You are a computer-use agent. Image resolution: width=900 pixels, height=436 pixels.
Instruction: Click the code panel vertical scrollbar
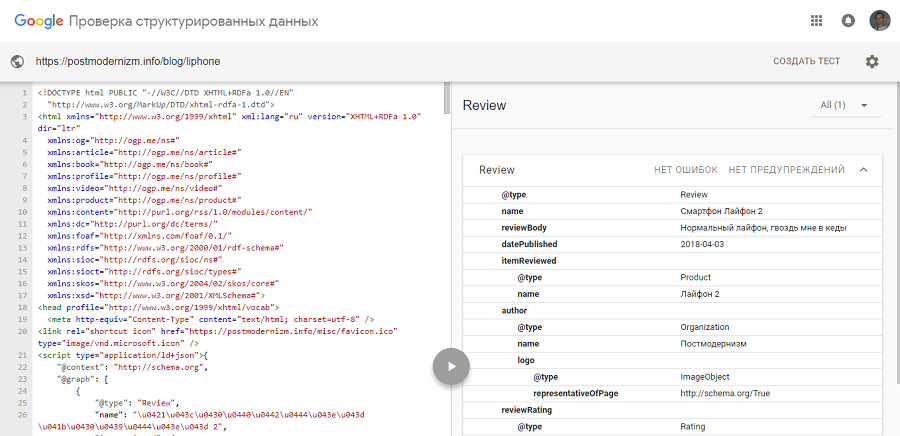[x=447, y=99]
